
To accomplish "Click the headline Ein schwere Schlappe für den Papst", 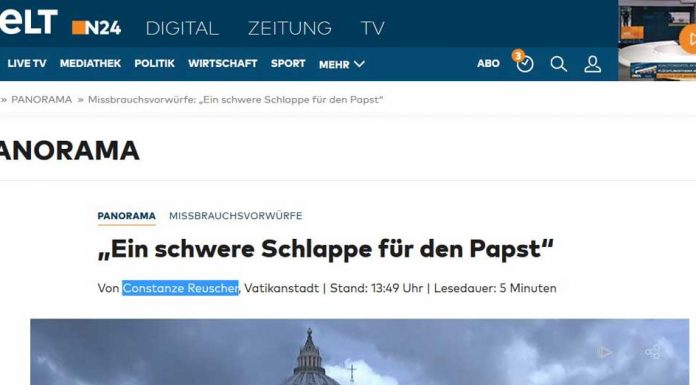I will click(325, 249).
